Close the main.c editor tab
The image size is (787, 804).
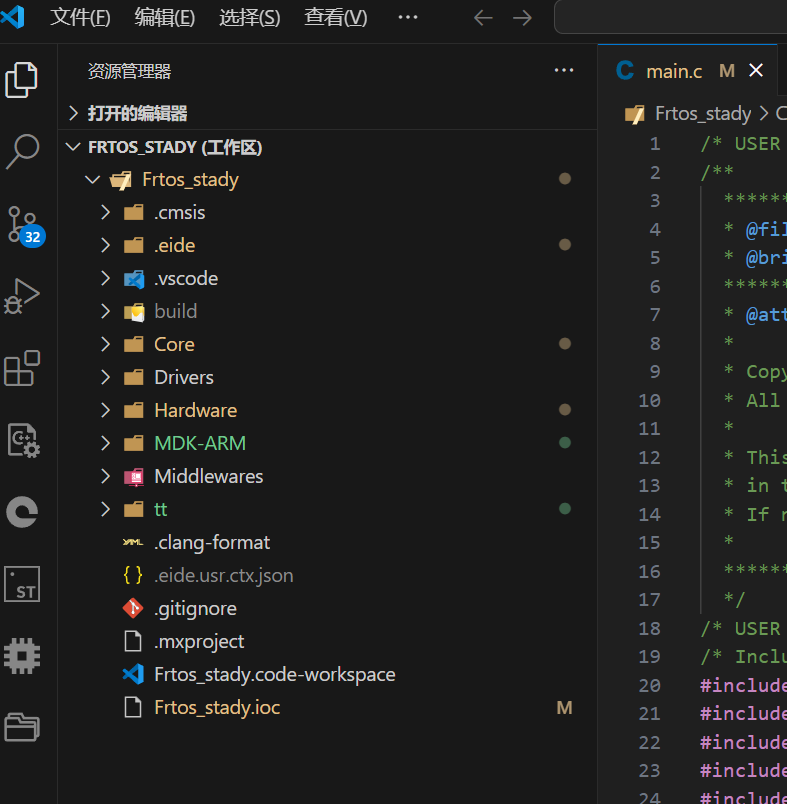[756, 70]
